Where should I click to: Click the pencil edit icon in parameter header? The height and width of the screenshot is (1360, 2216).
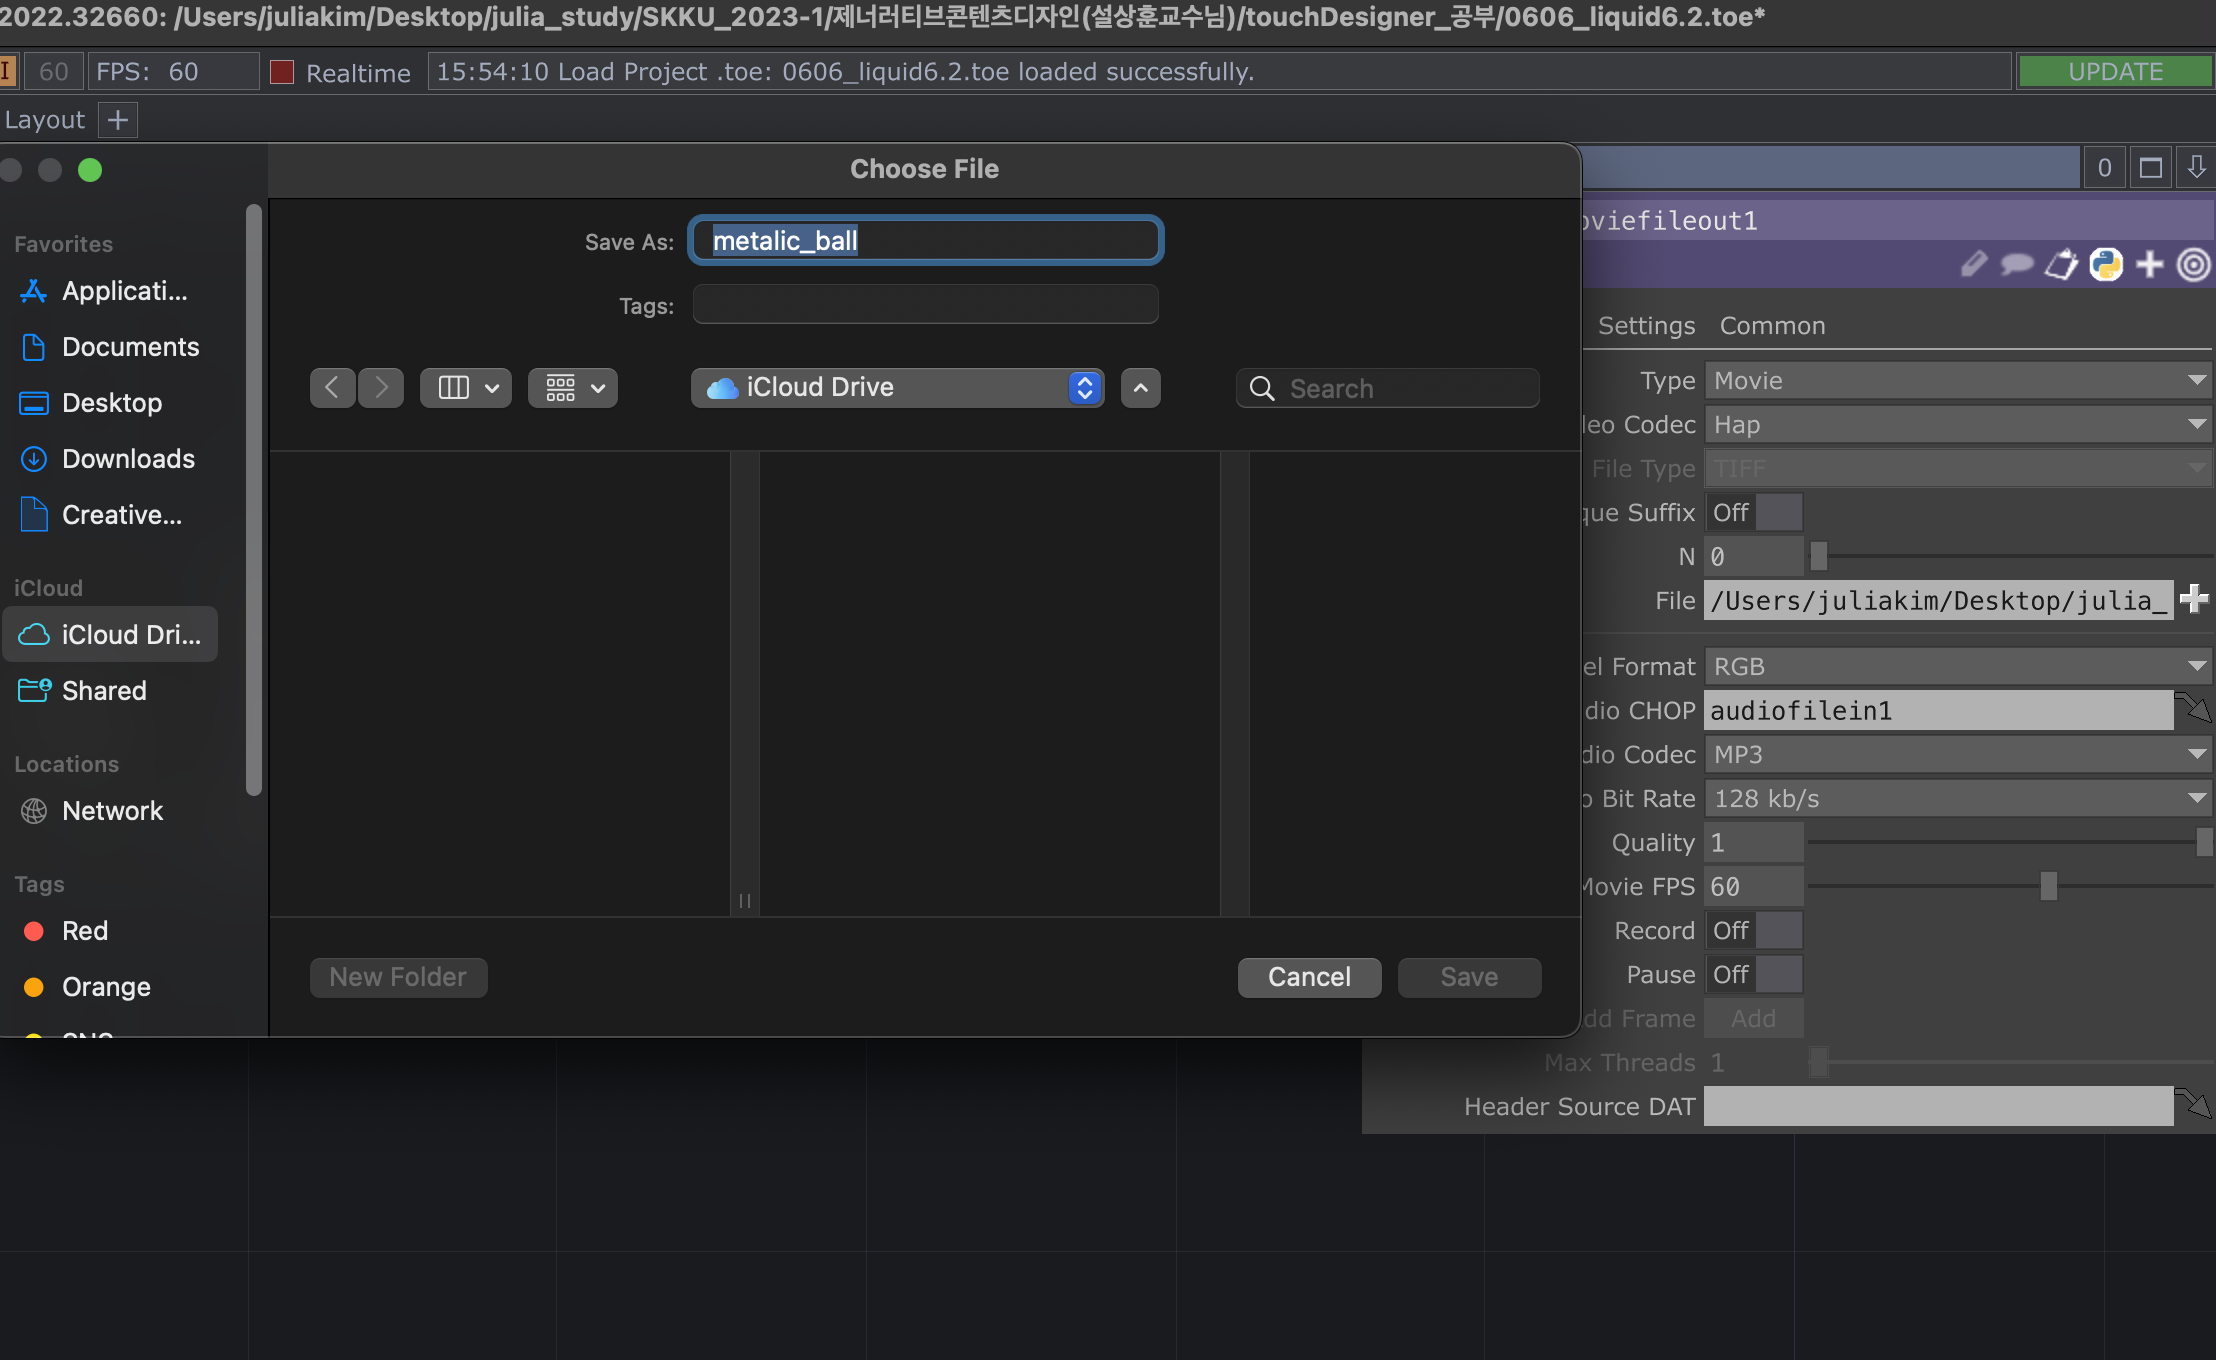point(1973,264)
